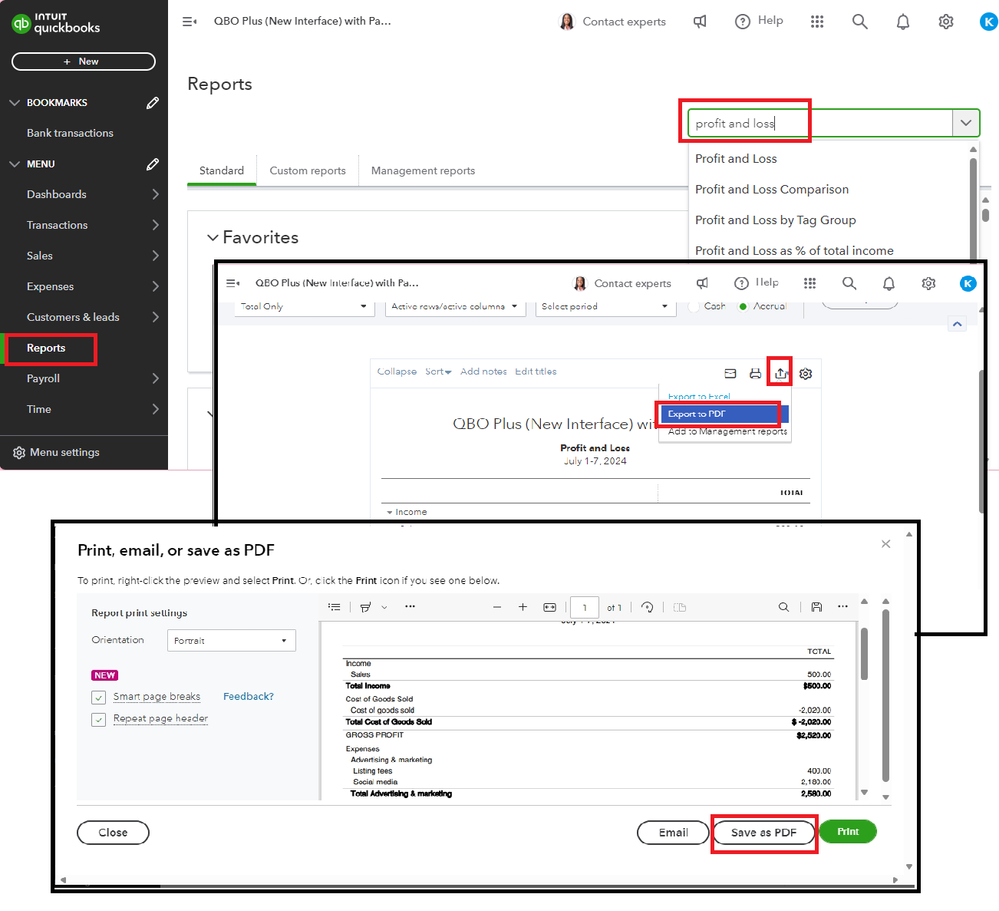Switch to the Custom reports tab

point(307,171)
